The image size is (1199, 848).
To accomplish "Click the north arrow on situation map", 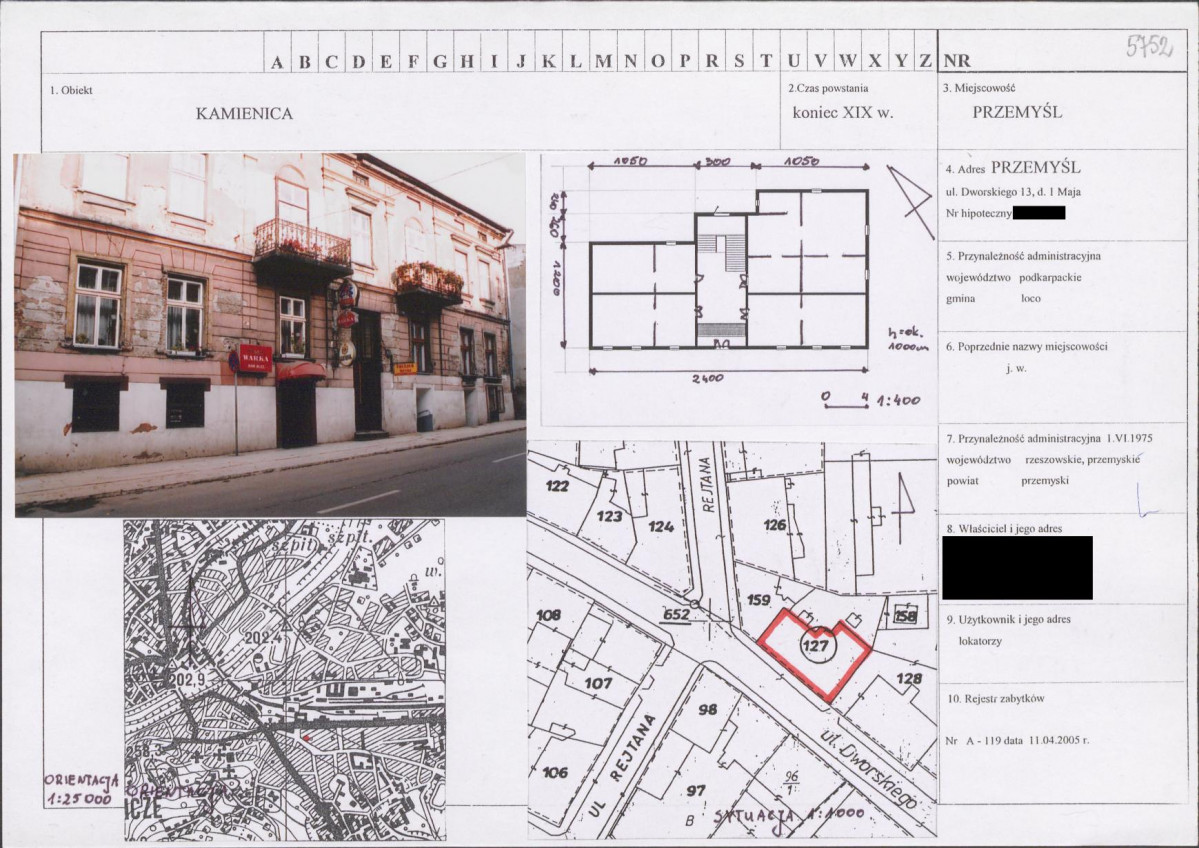I will point(904,501).
